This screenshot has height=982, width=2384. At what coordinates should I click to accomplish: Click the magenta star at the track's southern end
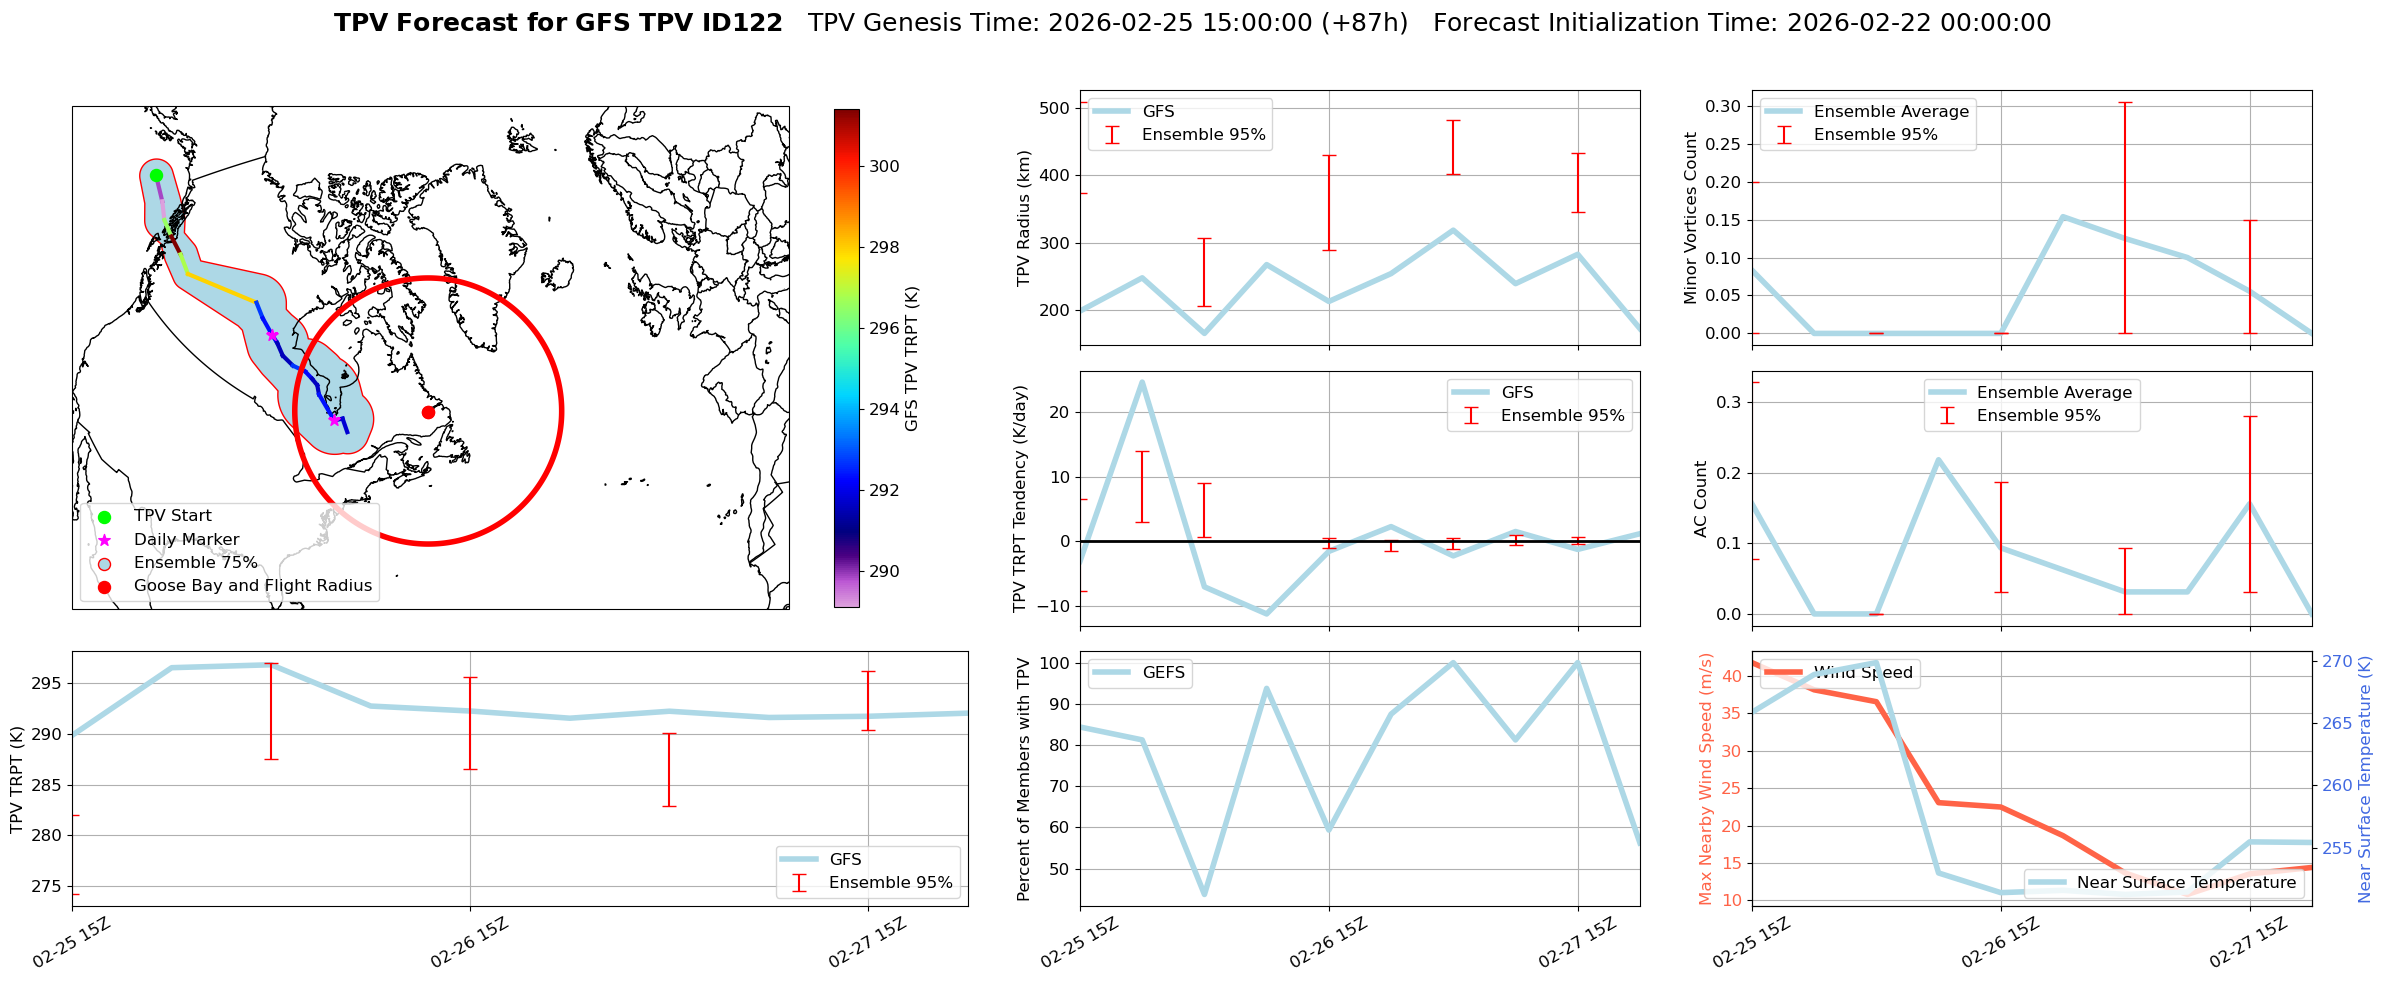[334, 419]
